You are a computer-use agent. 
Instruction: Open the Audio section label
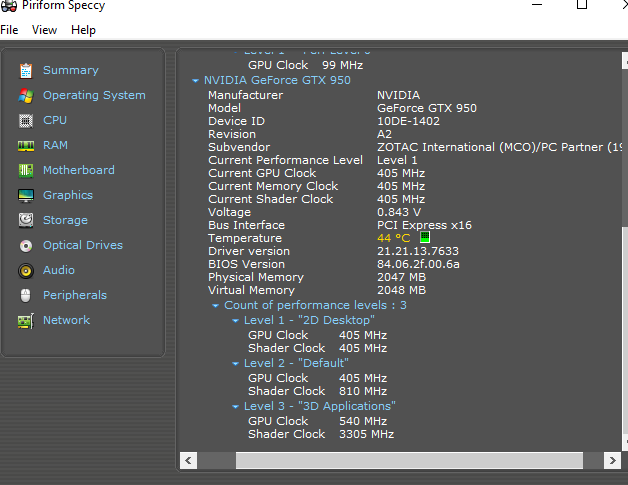[59, 270]
